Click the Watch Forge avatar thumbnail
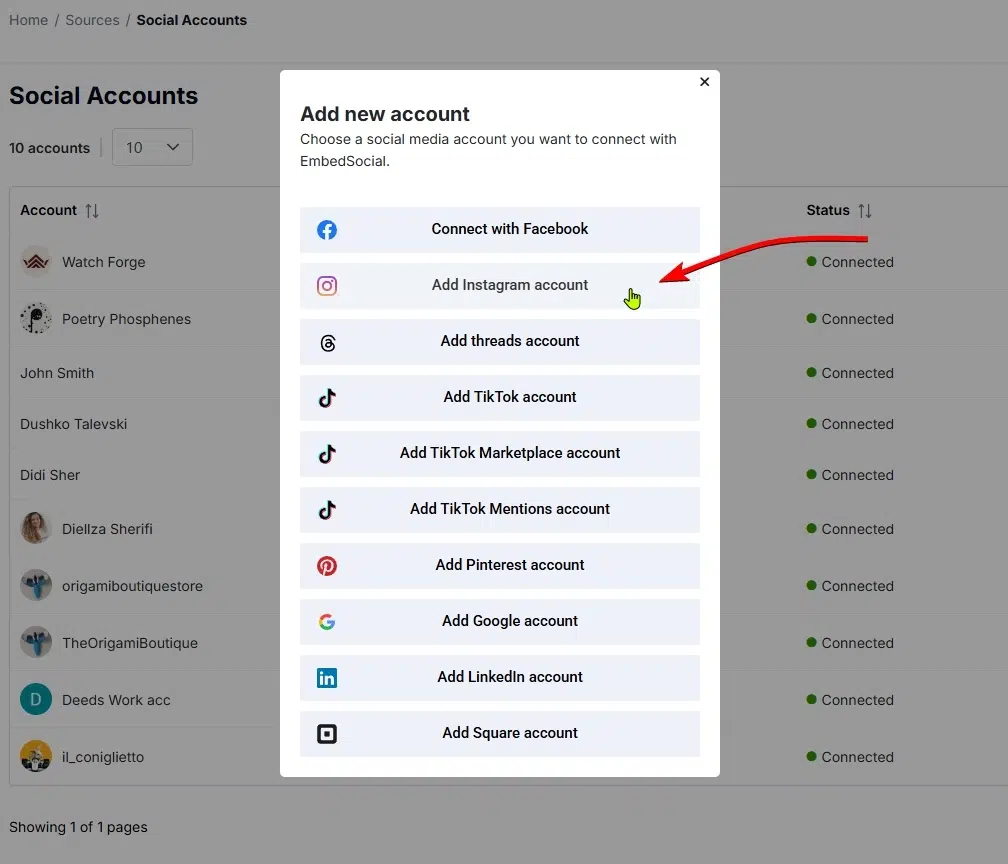This screenshot has height=864, width=1008. point(36,261)
